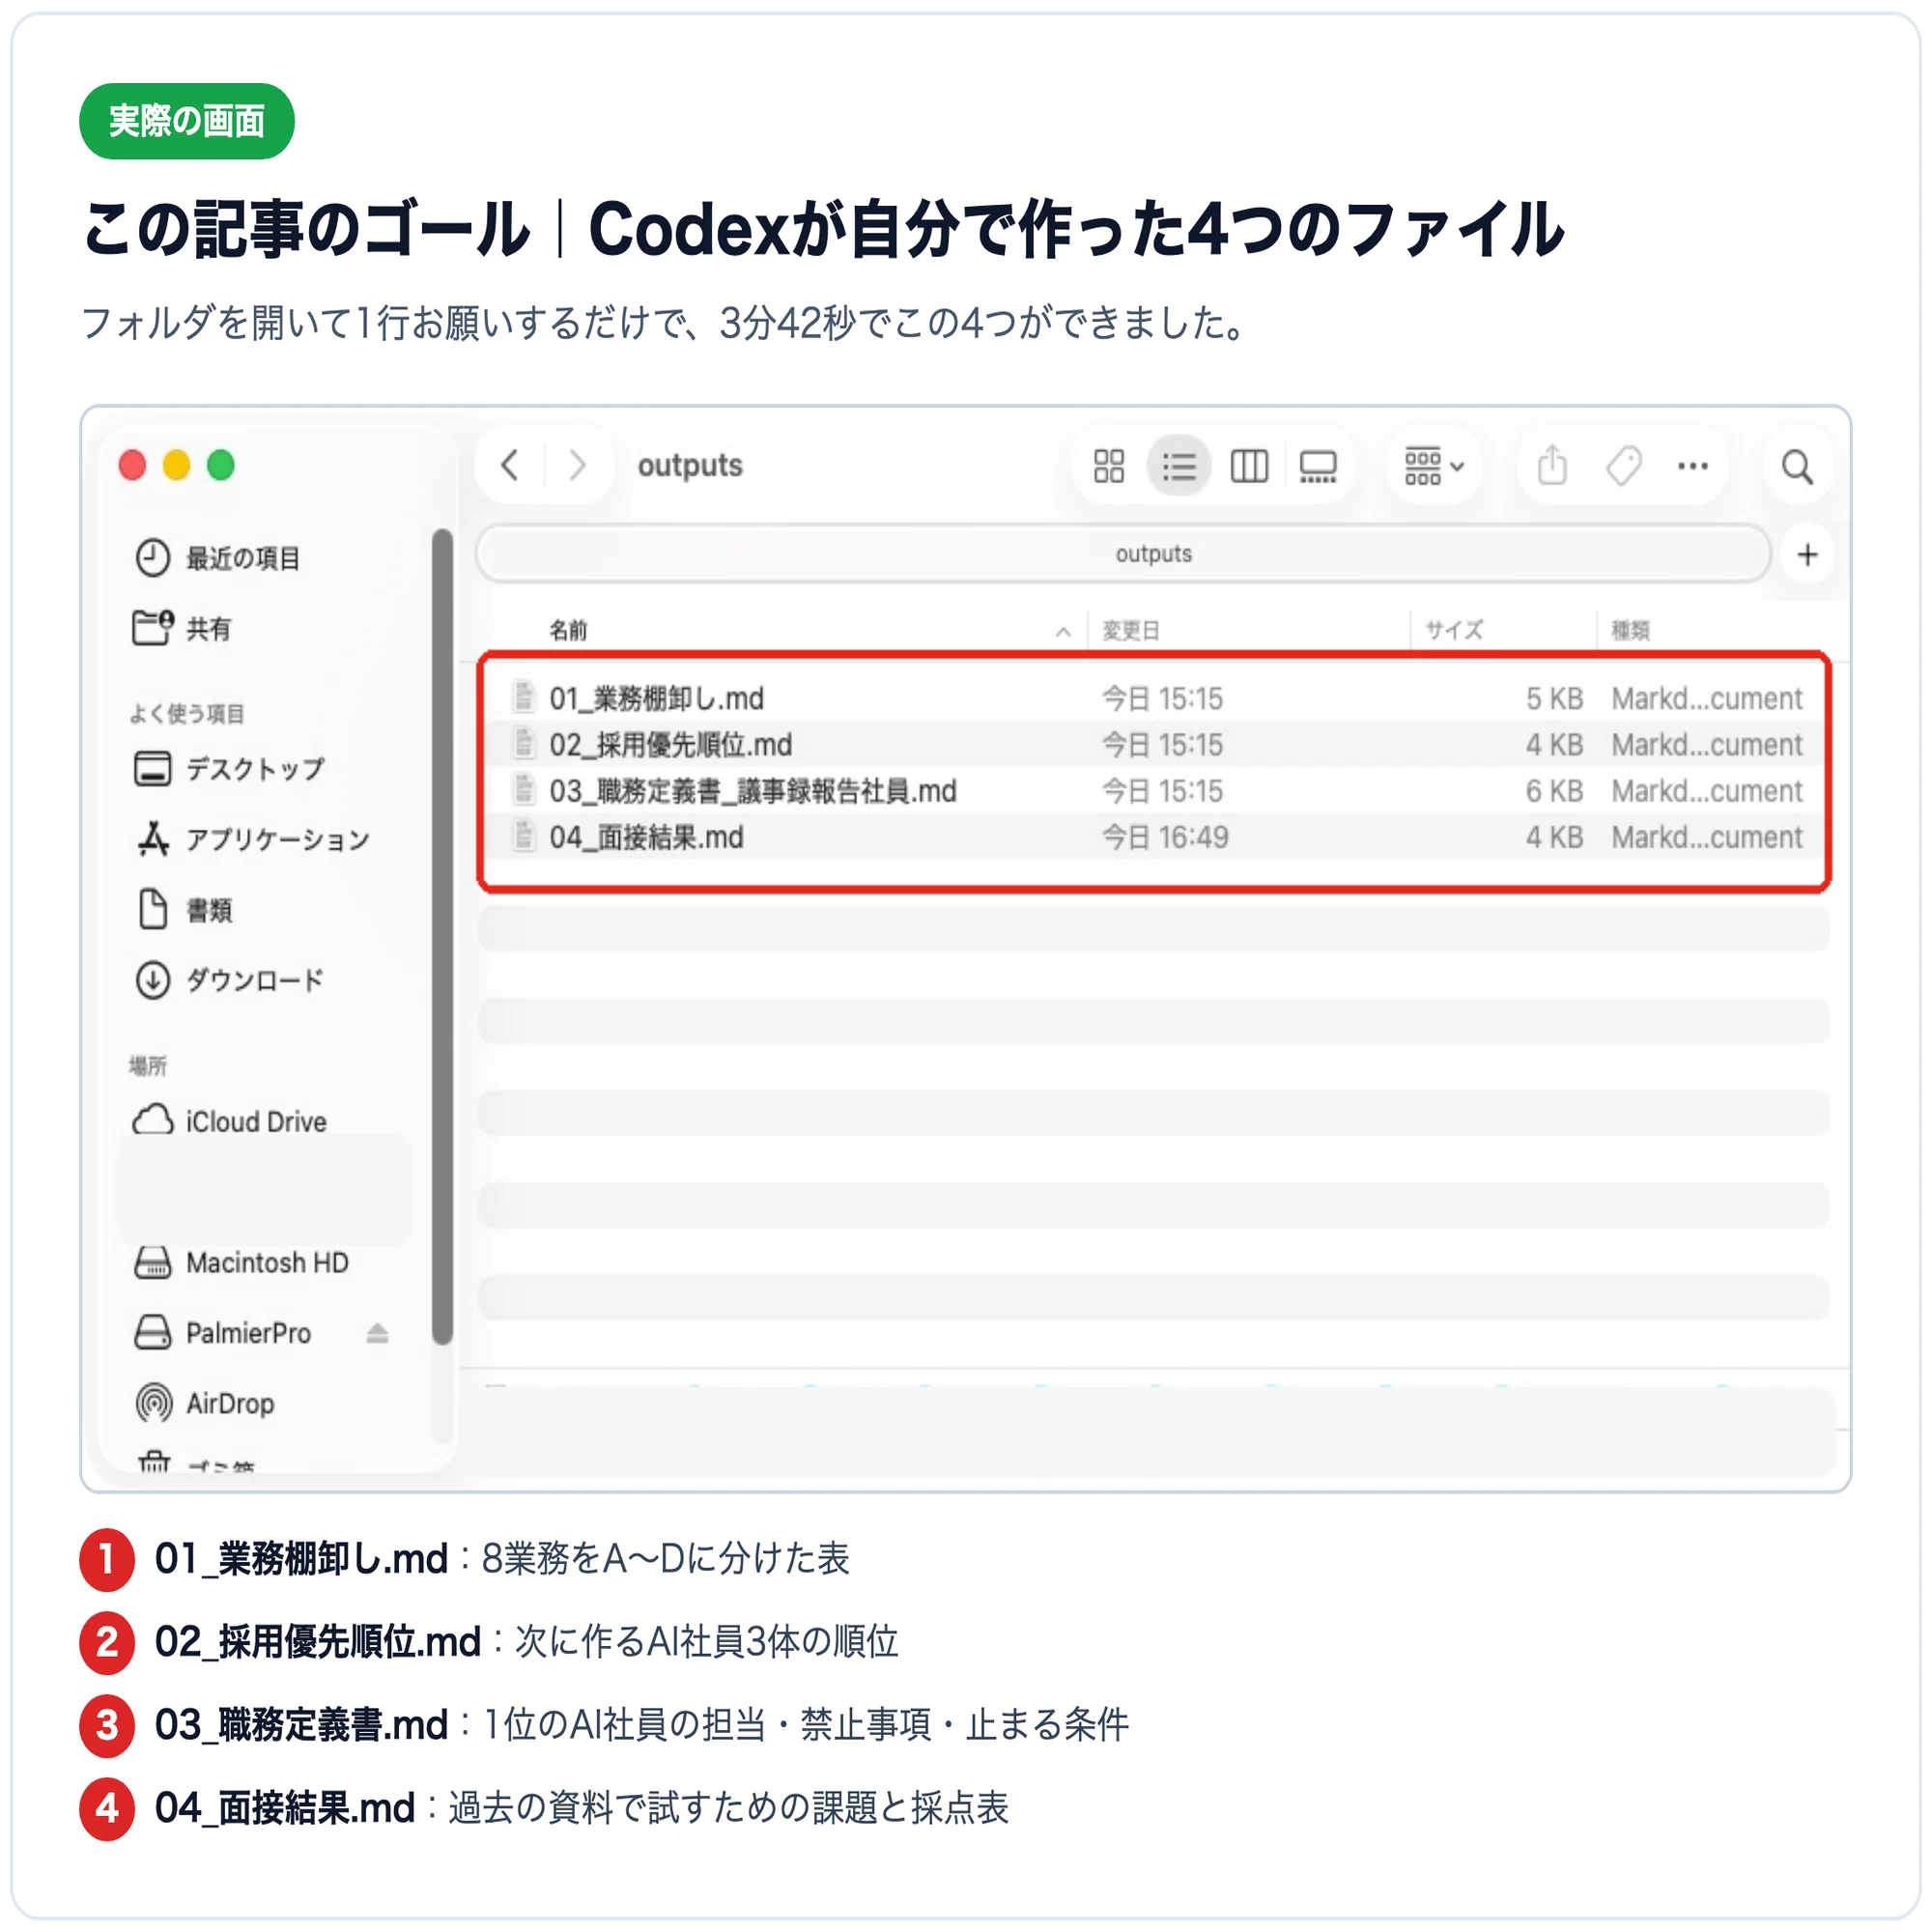Click the sidebar vertical scrollbar

[x=441, y=937]
